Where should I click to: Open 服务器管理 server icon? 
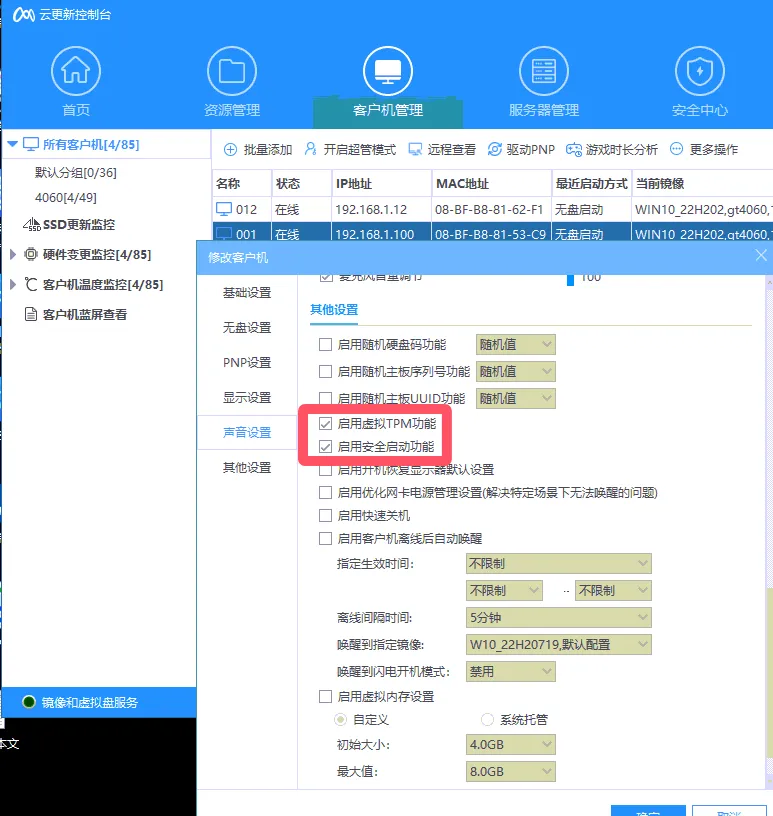point(544,71)
